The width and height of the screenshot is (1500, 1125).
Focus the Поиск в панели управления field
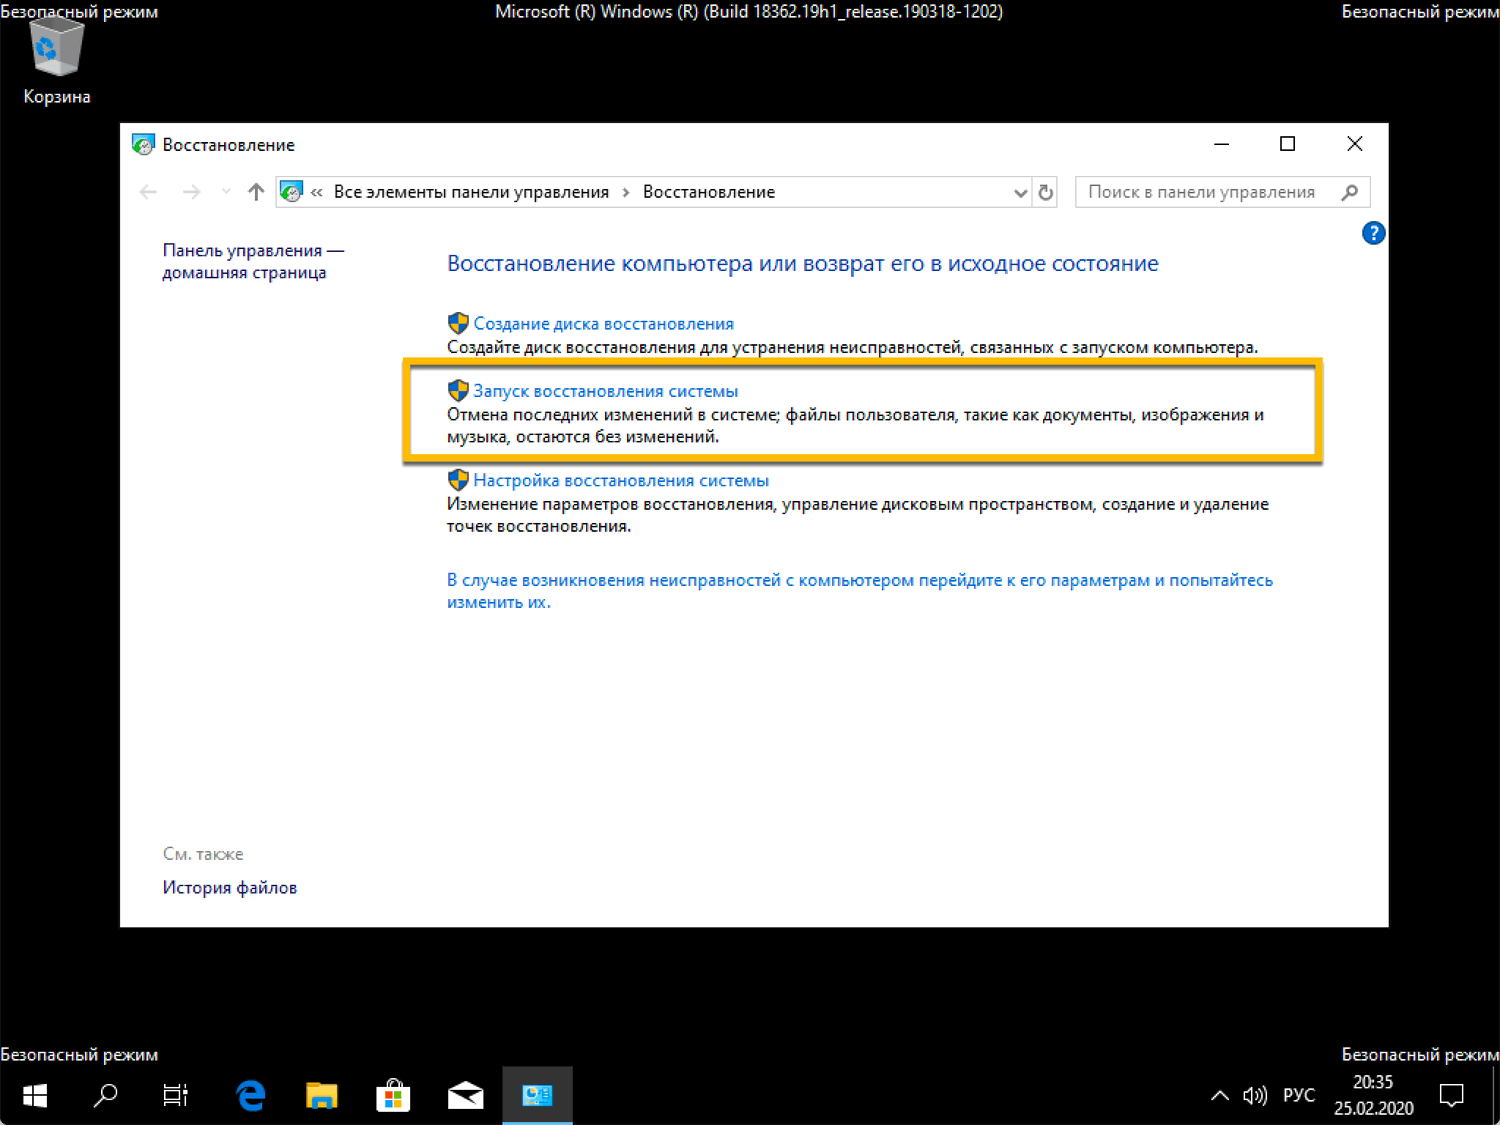(x=1222, y=192)
